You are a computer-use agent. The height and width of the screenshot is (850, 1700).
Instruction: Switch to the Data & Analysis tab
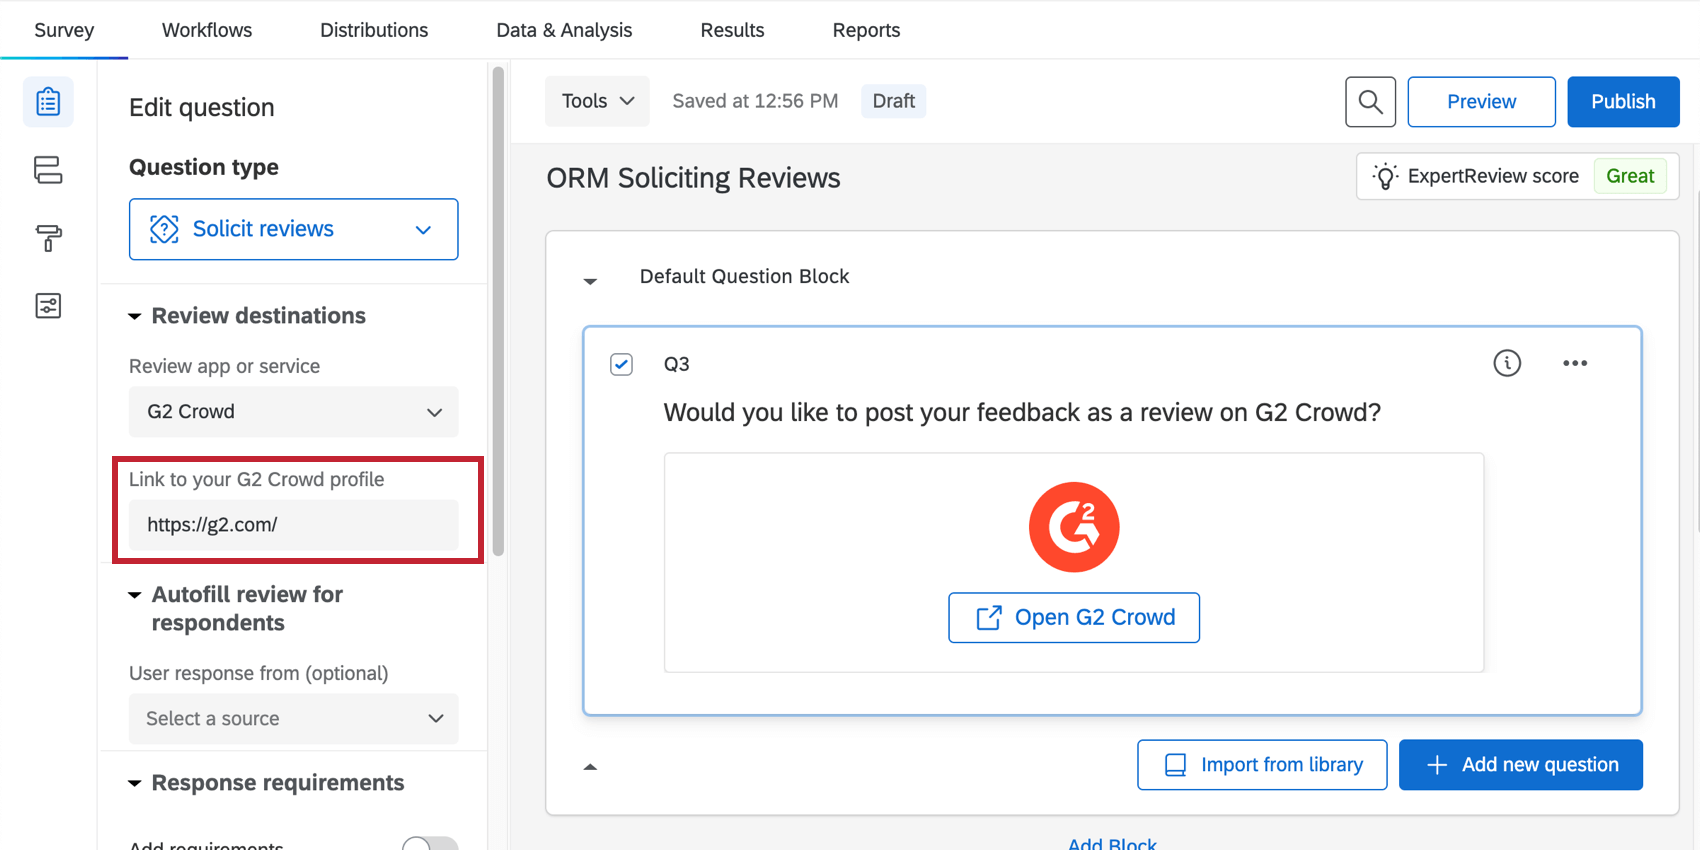(564, 30)
